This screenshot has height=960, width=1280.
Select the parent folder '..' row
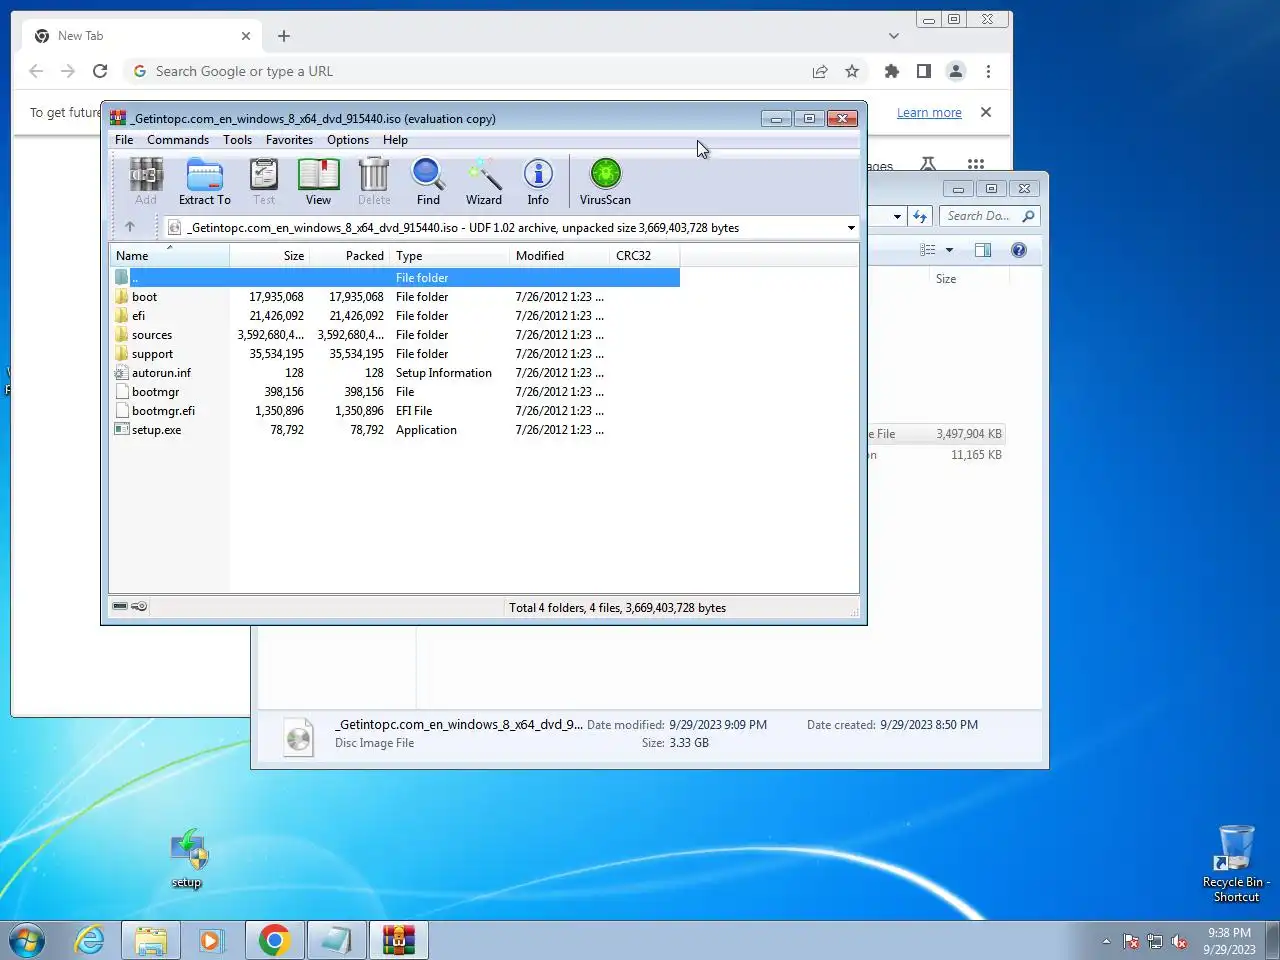coord(395,278)
